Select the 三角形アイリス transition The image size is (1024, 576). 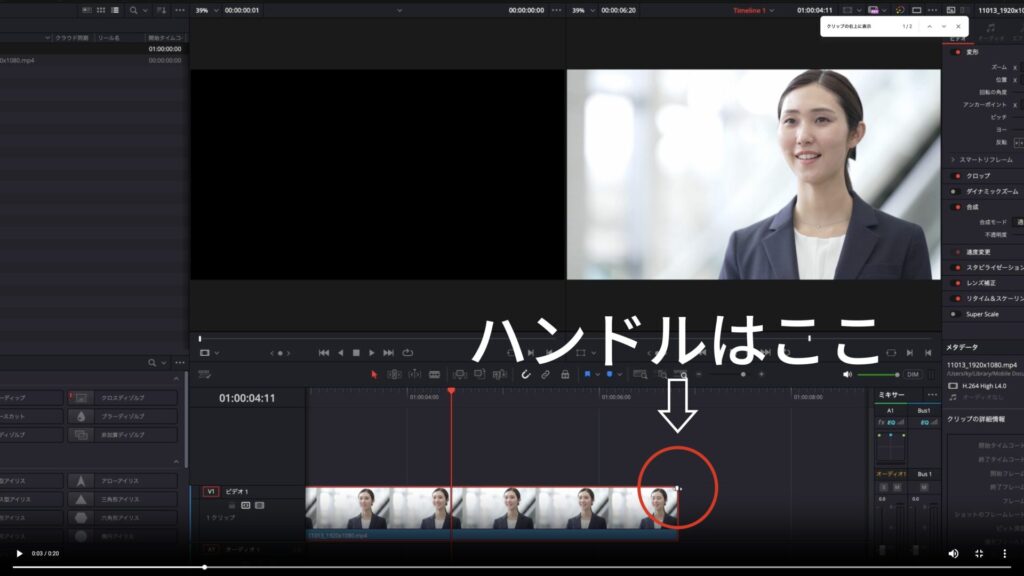(123, 500)
